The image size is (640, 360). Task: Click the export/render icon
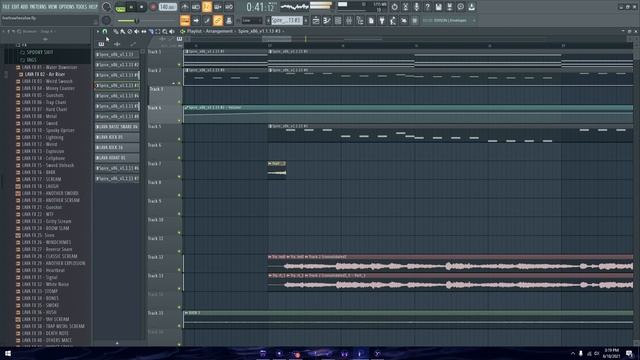point(449,7)
